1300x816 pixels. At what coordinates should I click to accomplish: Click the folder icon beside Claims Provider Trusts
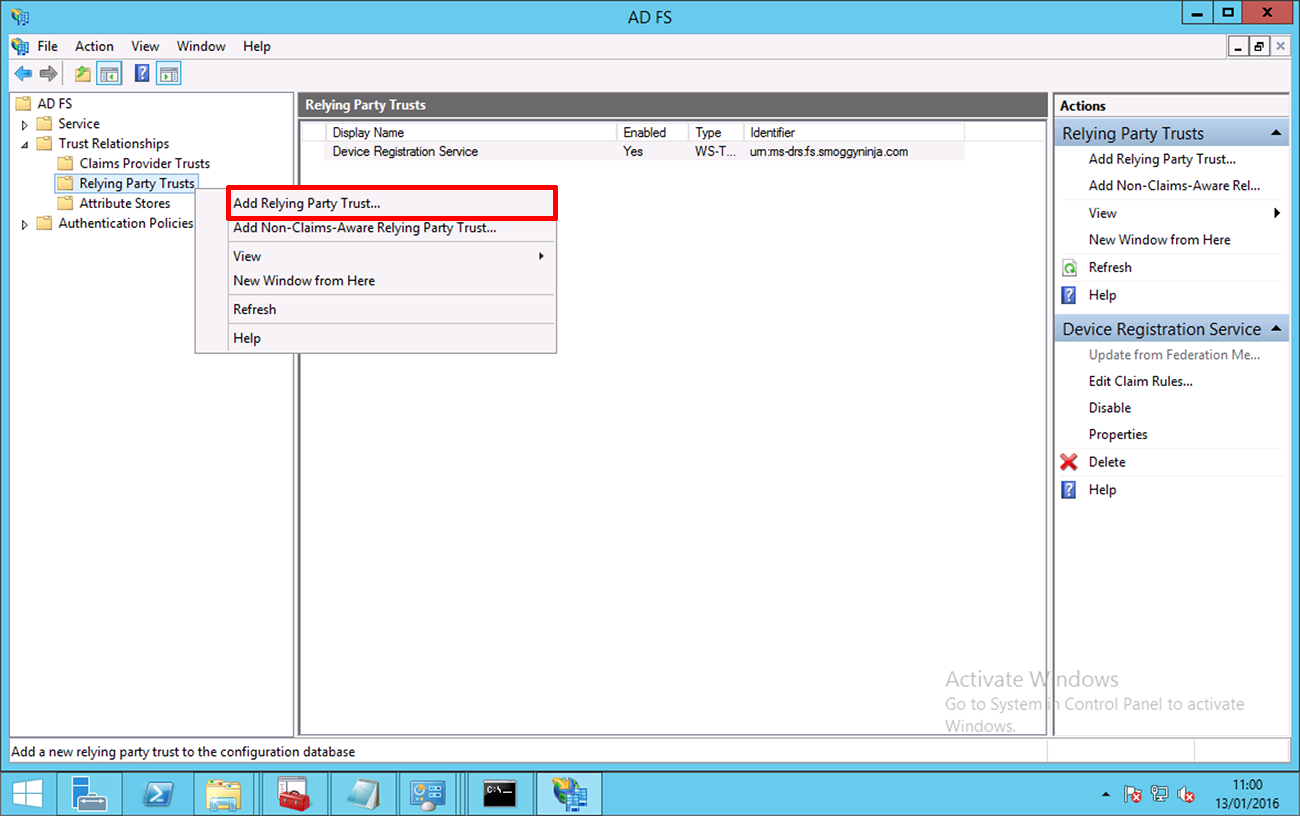pyautogui.click(x=66, y=163)
